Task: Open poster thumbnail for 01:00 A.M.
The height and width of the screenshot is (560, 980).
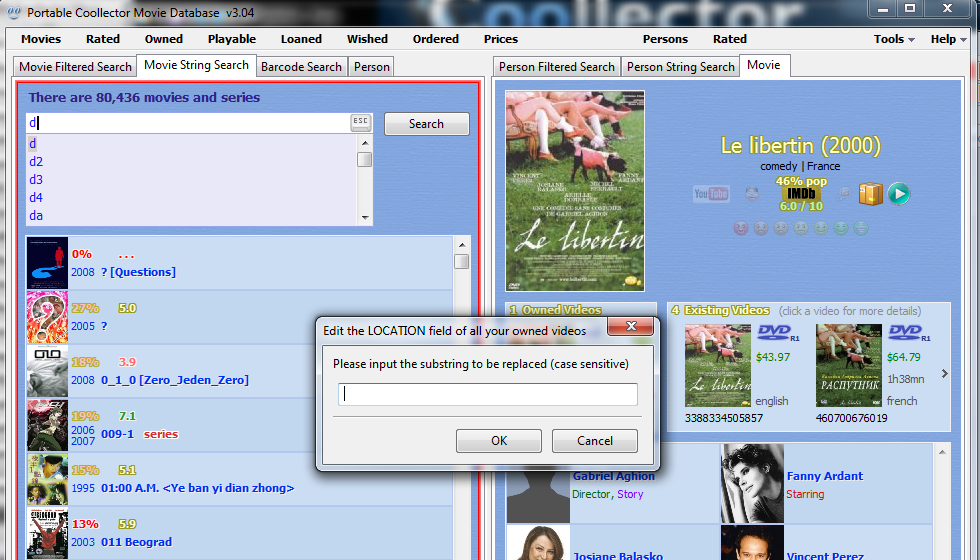Action: tap(48, 479)
